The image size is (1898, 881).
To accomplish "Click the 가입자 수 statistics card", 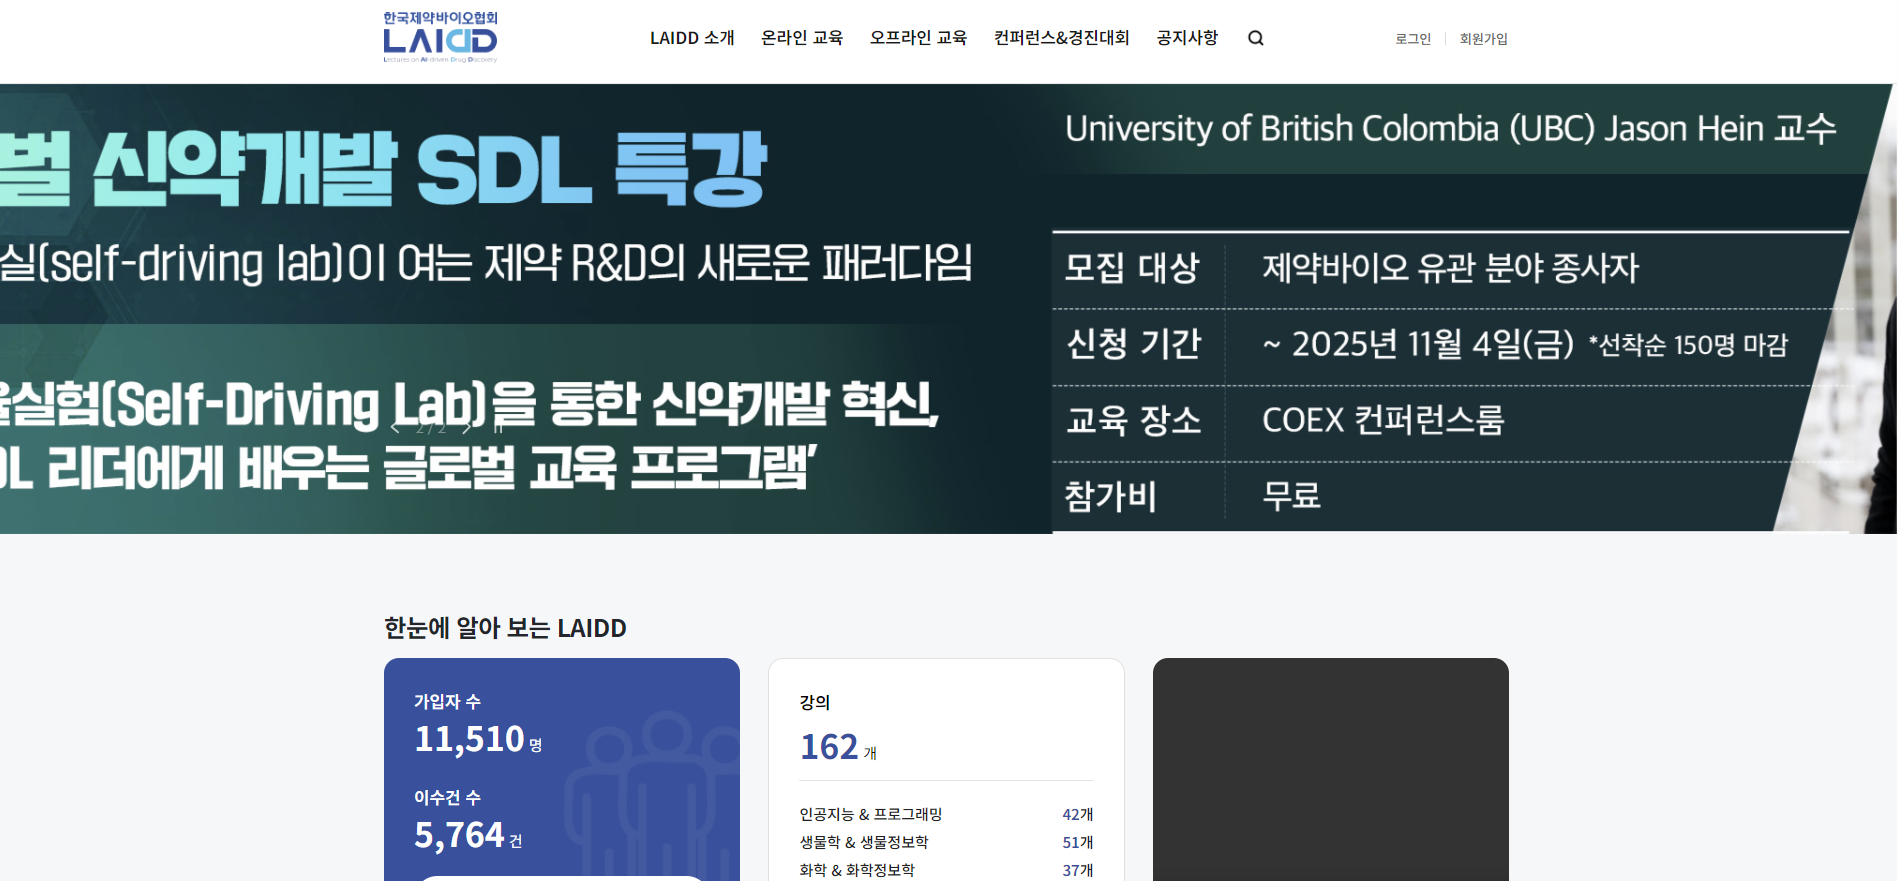I will (x=562, y=769).
